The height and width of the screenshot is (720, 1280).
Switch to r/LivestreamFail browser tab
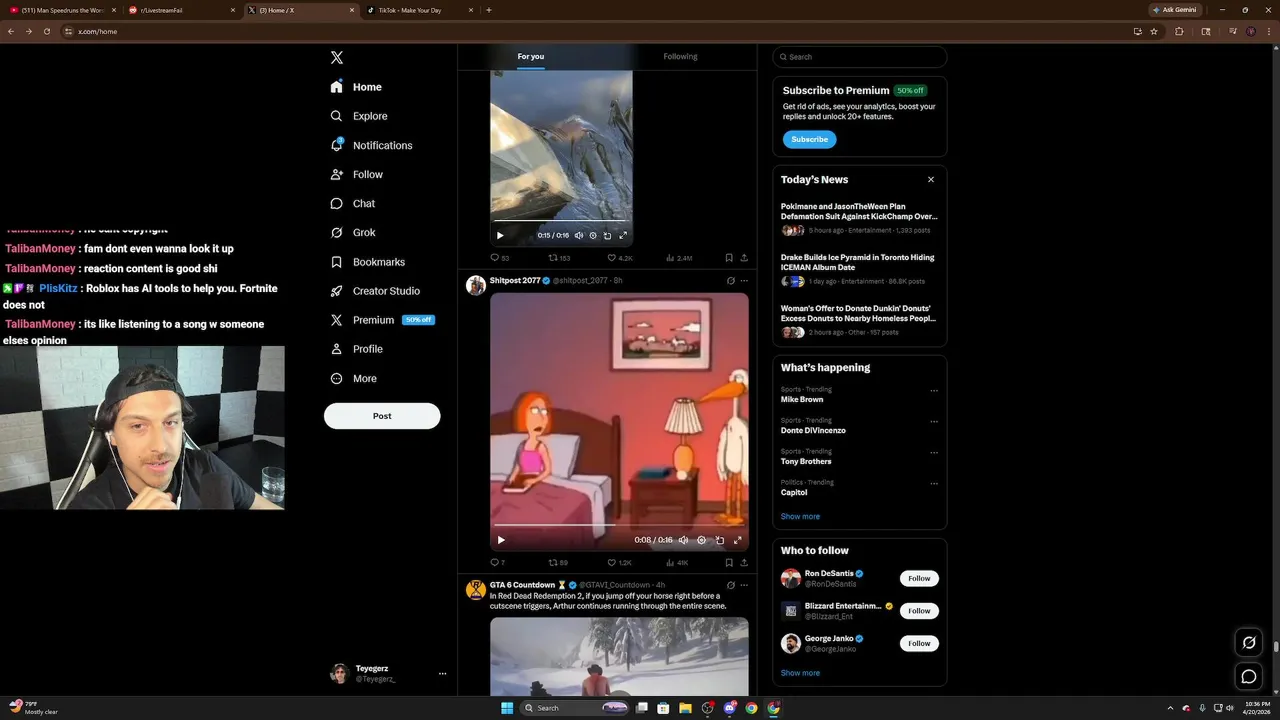pos(182,10)
